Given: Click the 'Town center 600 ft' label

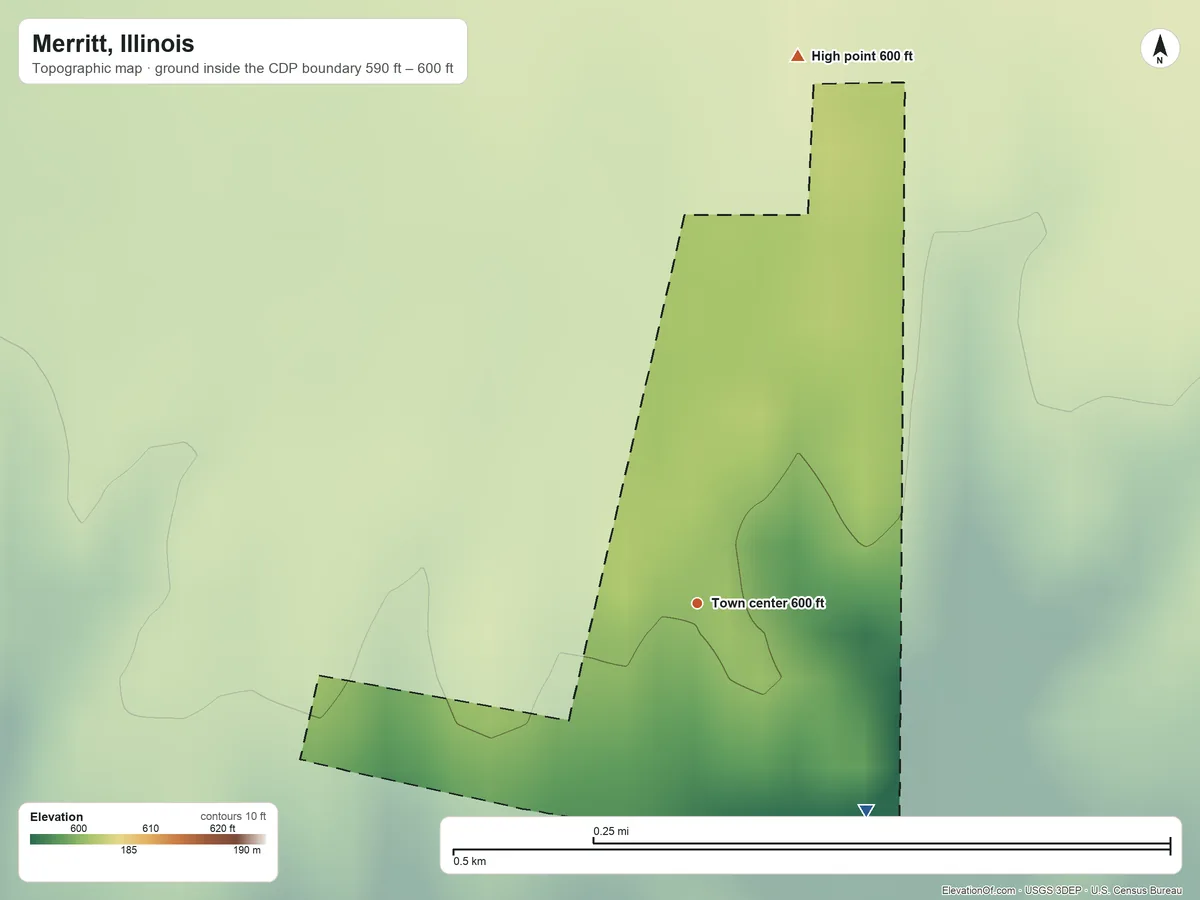Looking at the screenshot, I should pos(768,603).
